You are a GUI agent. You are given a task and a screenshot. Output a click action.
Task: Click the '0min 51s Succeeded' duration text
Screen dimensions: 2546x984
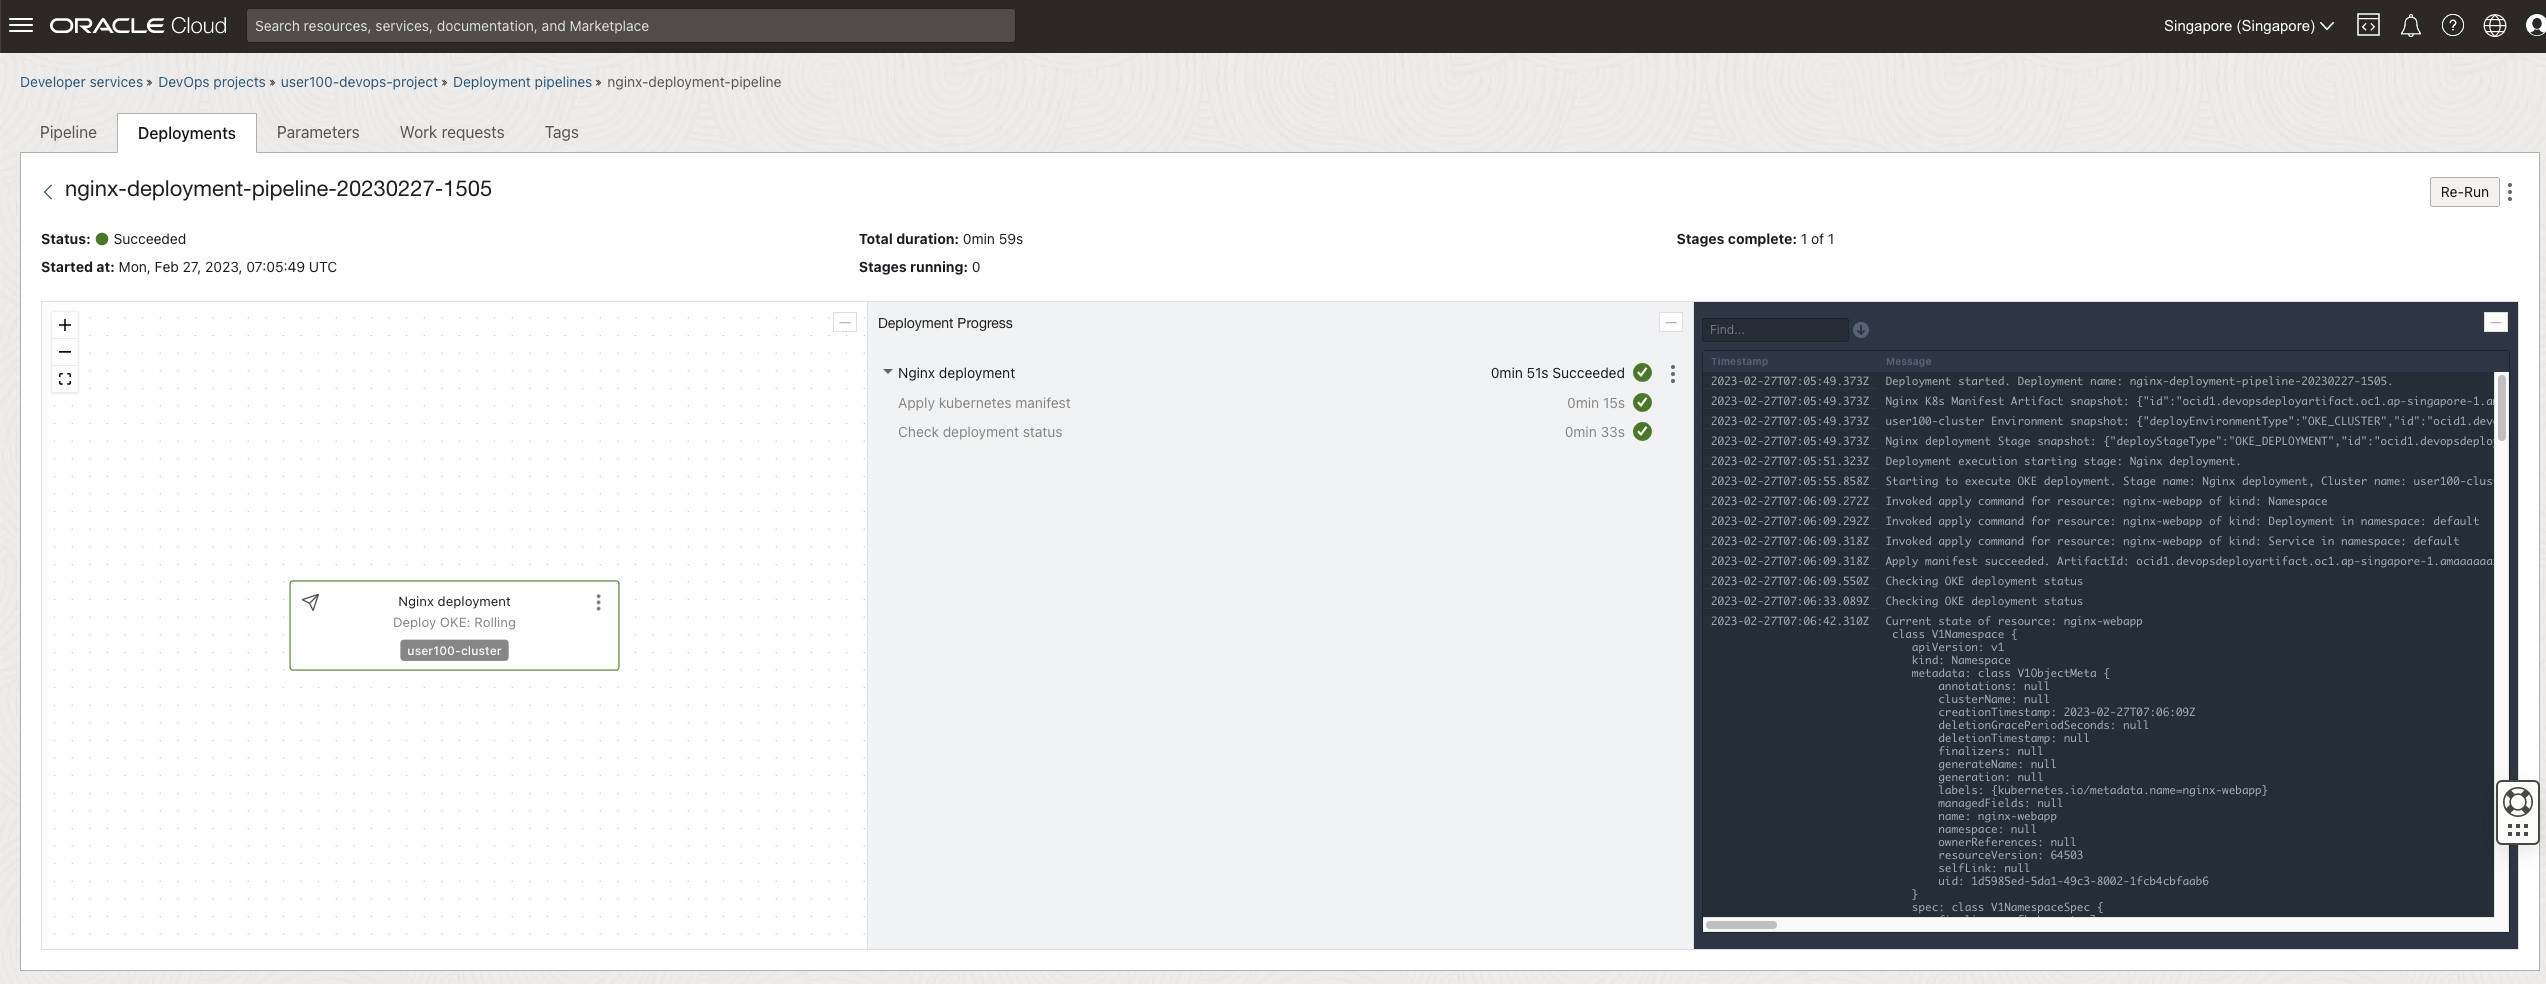point(1557,373)
